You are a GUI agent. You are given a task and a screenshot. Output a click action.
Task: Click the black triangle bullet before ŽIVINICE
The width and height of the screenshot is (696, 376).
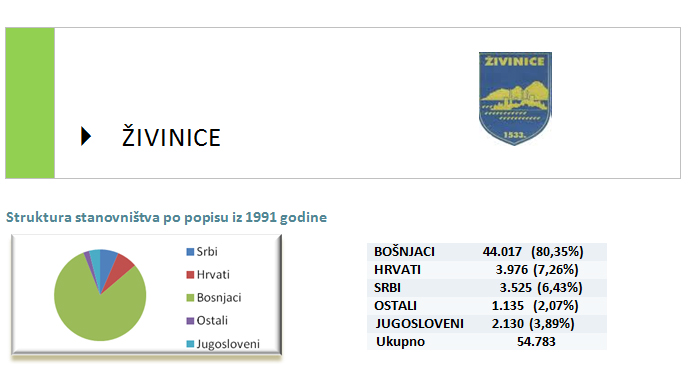pyautogui.click(x=86, y=136)
